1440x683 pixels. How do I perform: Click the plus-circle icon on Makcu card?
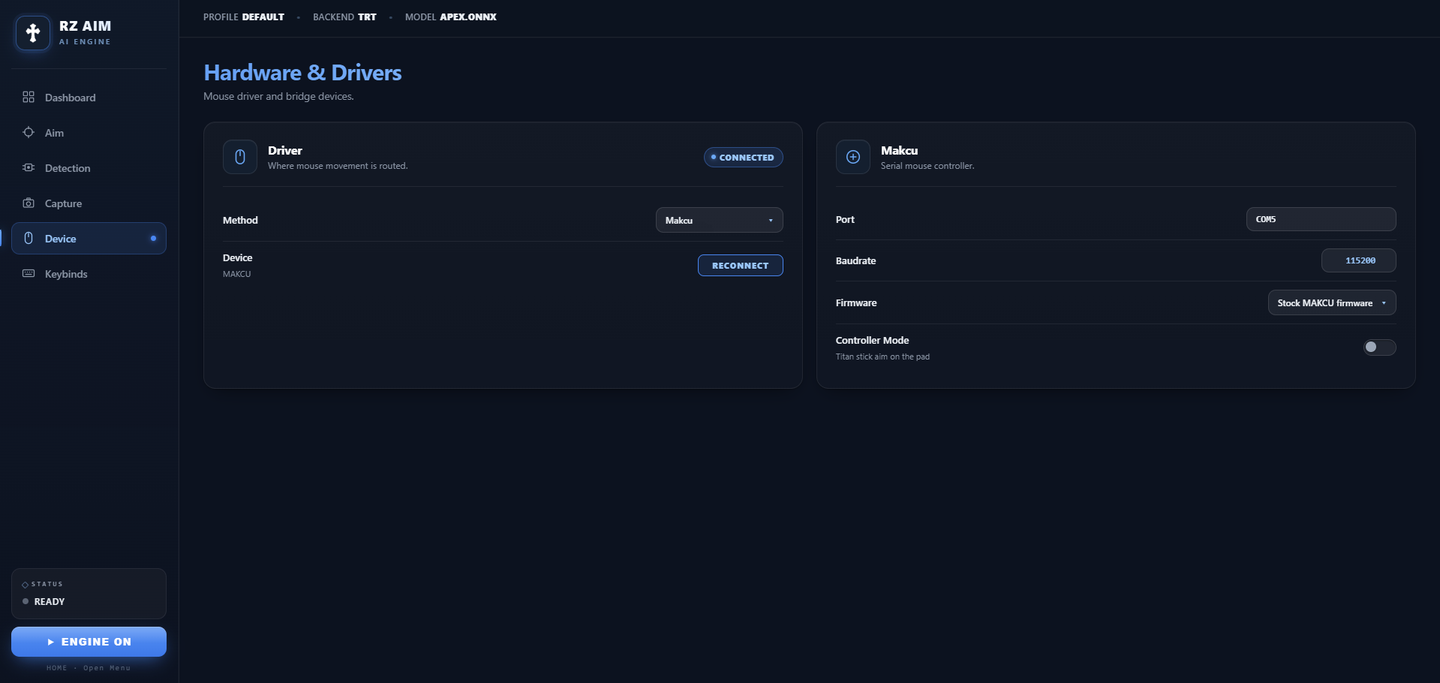pyautogui.click(x=853, y=157)
